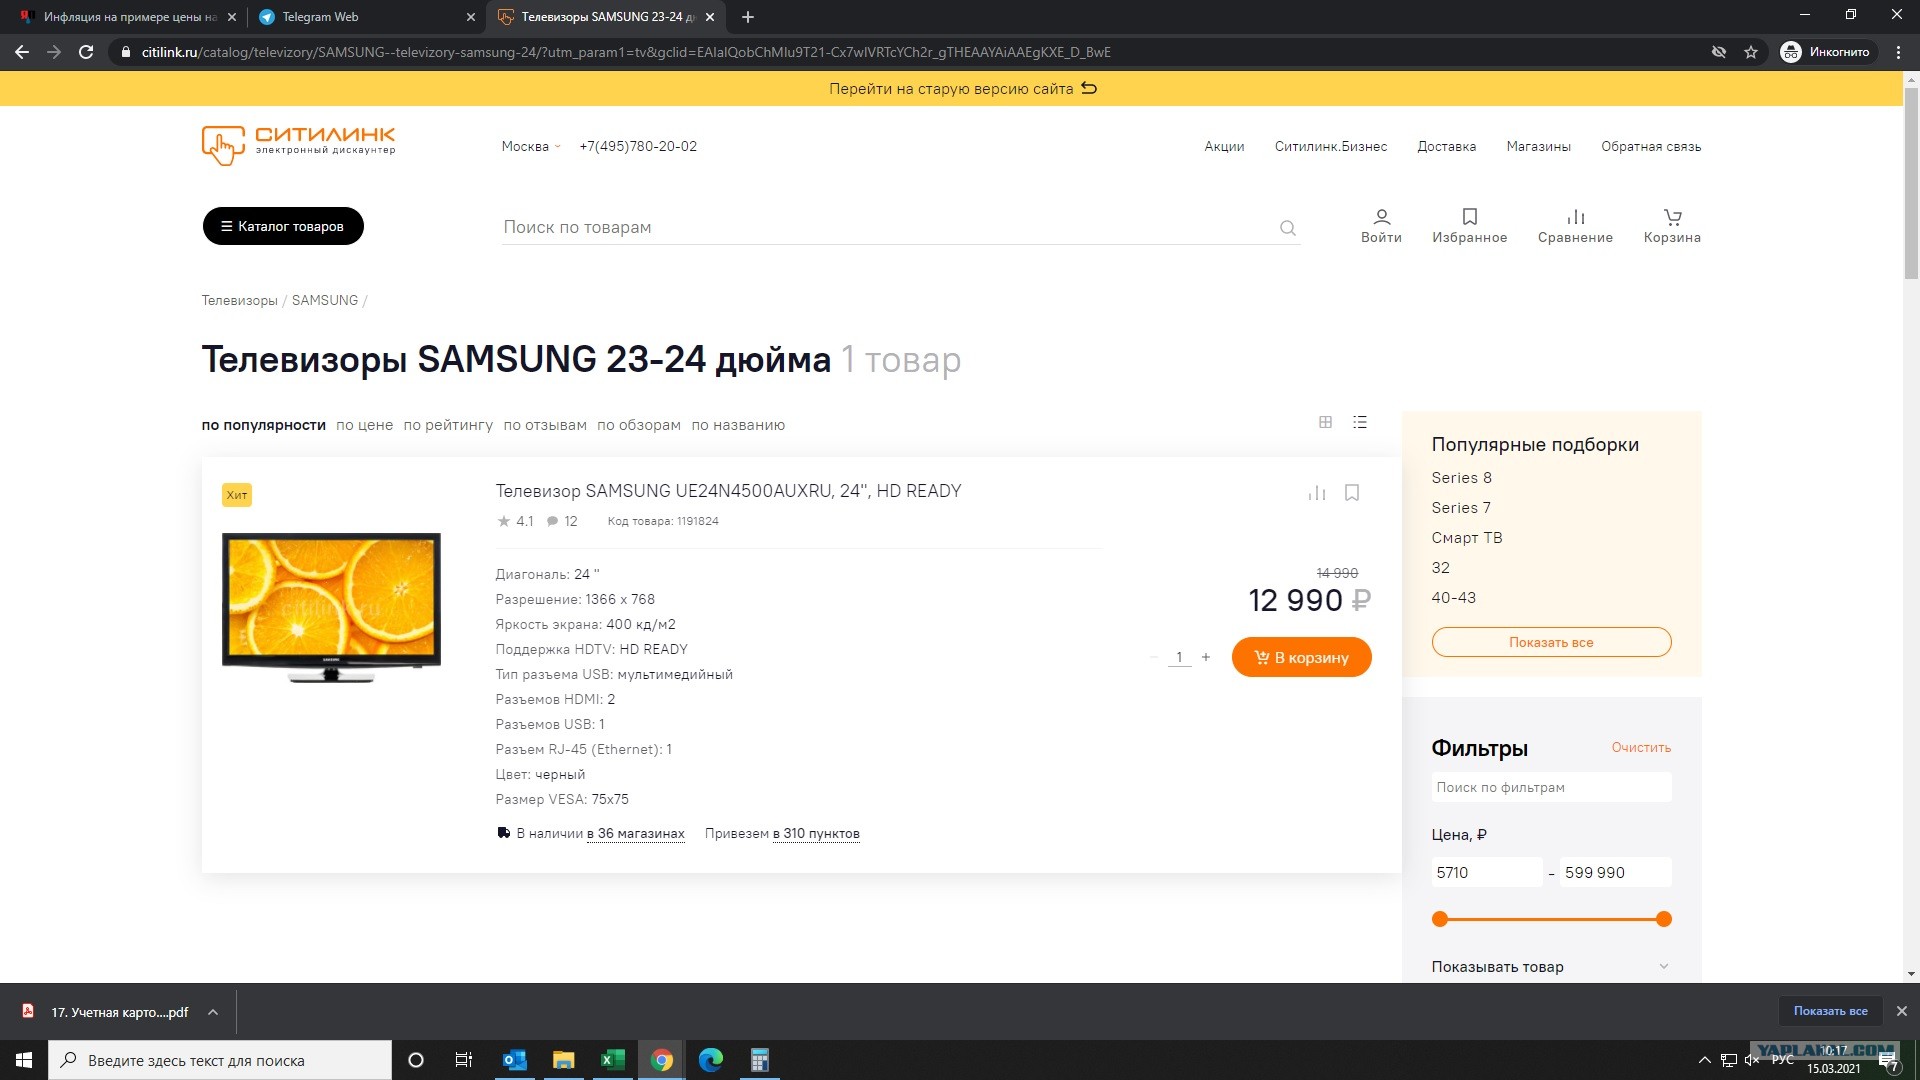
Task: Bookmark the Samsung UE24N4500AUXRU TV
Action: pos(1352,493)
